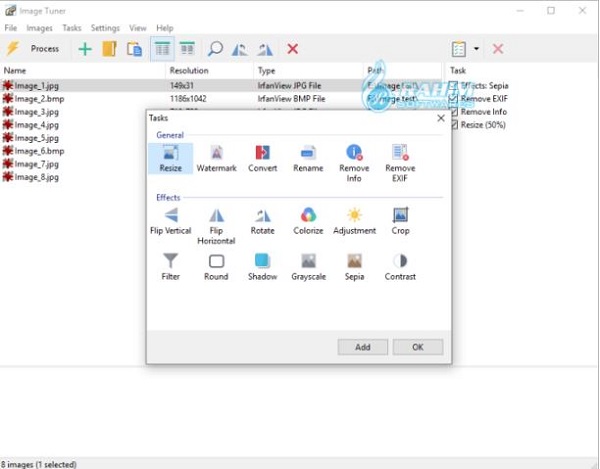Switch to thumbnails view icon

pos(187,49)
